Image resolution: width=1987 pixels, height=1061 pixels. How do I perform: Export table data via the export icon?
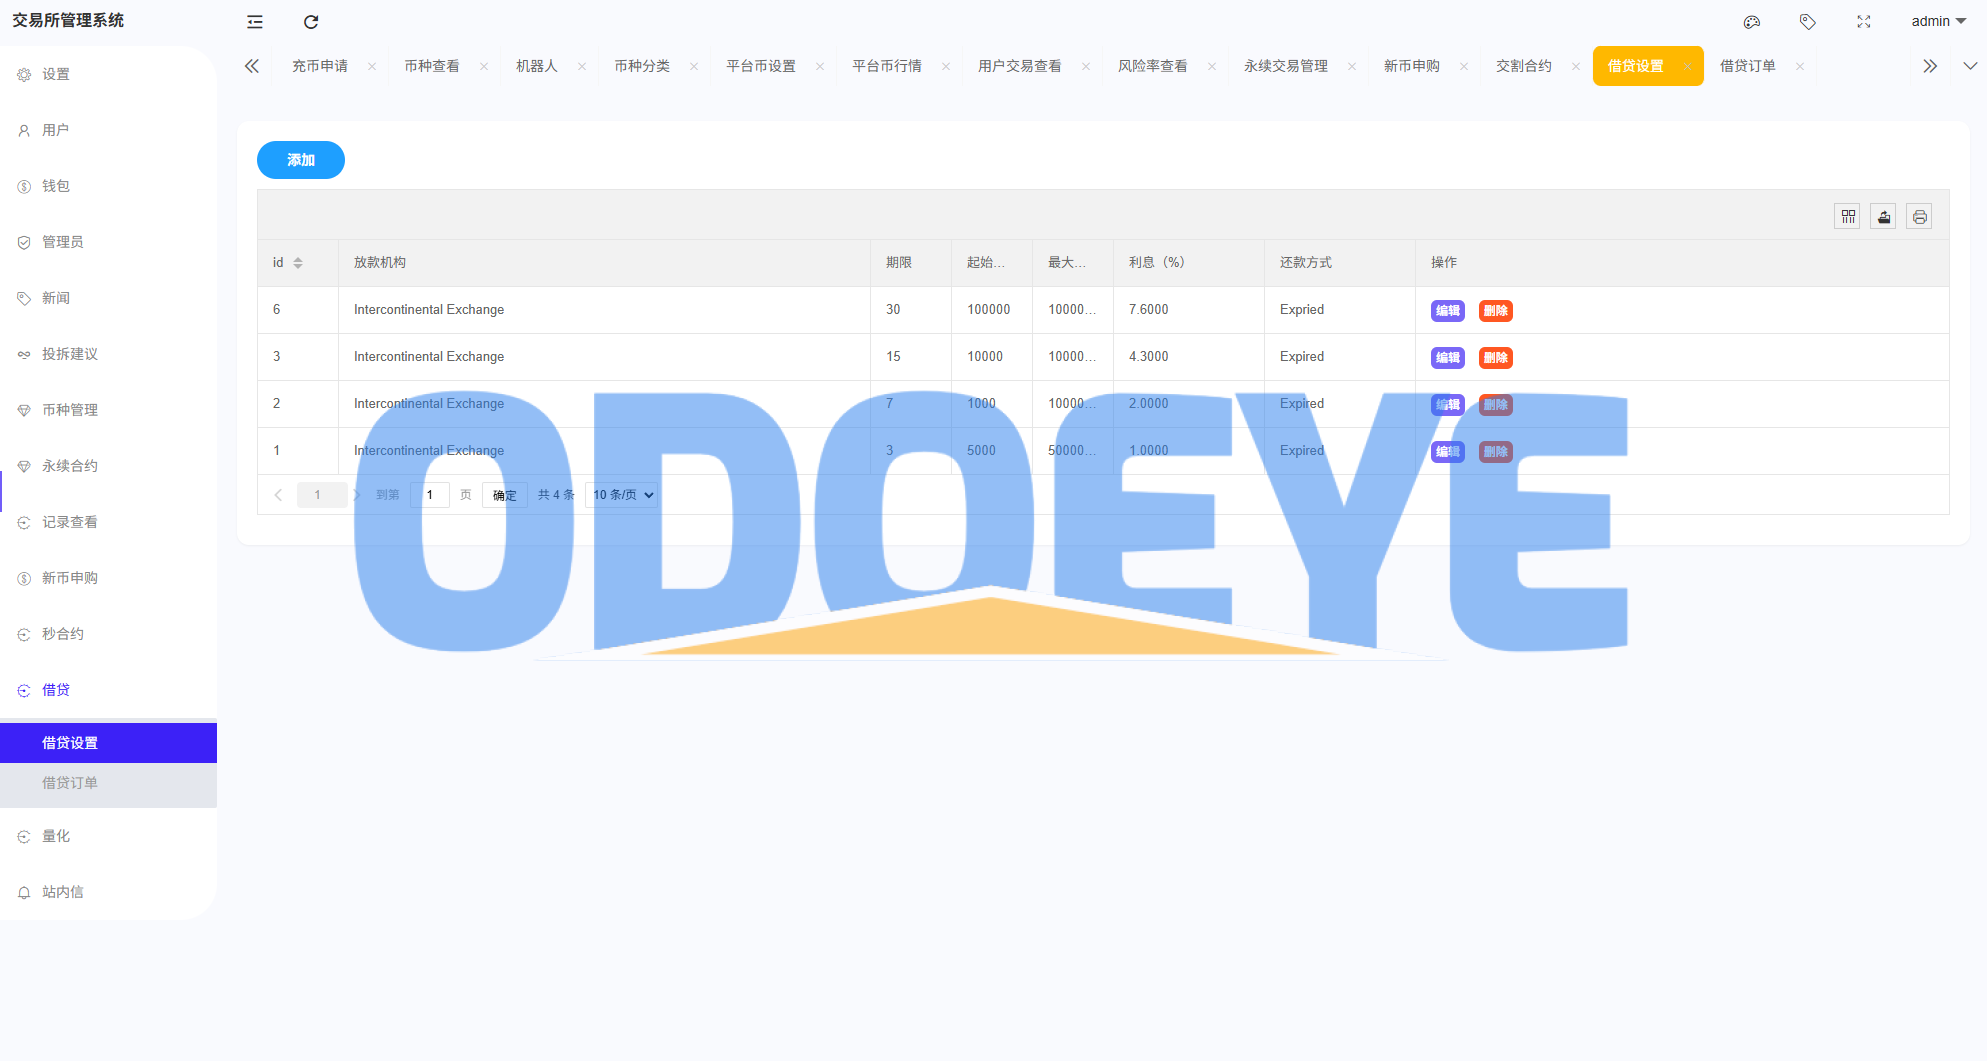tap(1883, 216)
